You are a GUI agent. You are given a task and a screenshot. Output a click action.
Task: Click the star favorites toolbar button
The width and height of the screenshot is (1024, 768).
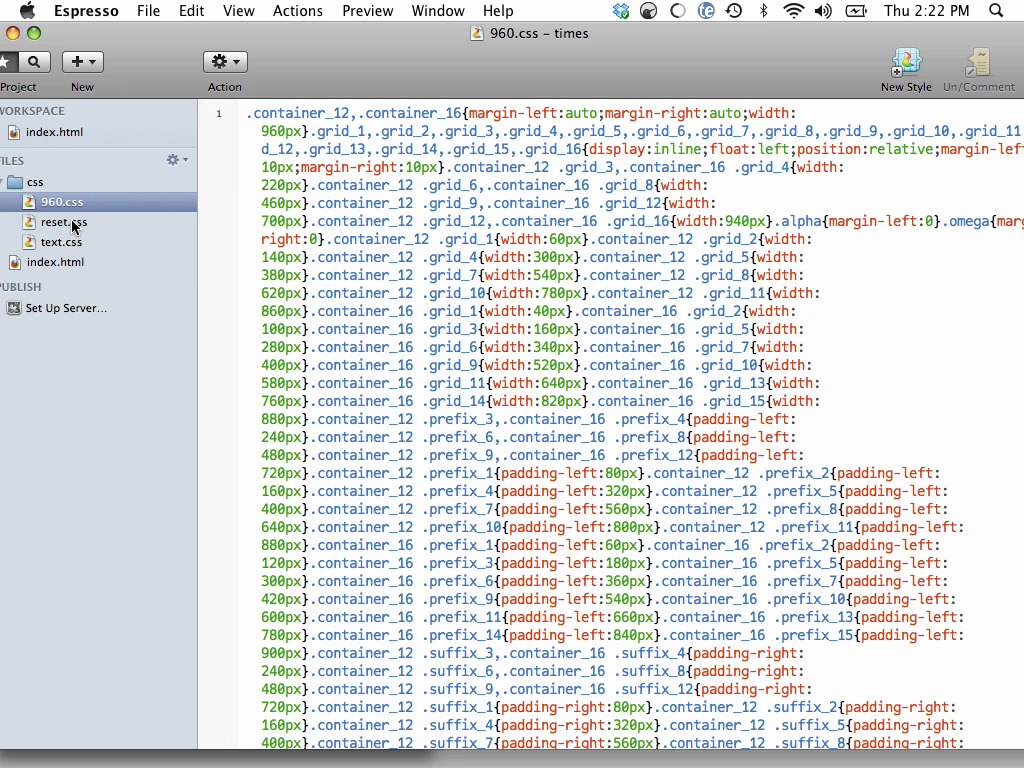click(7, 62)
